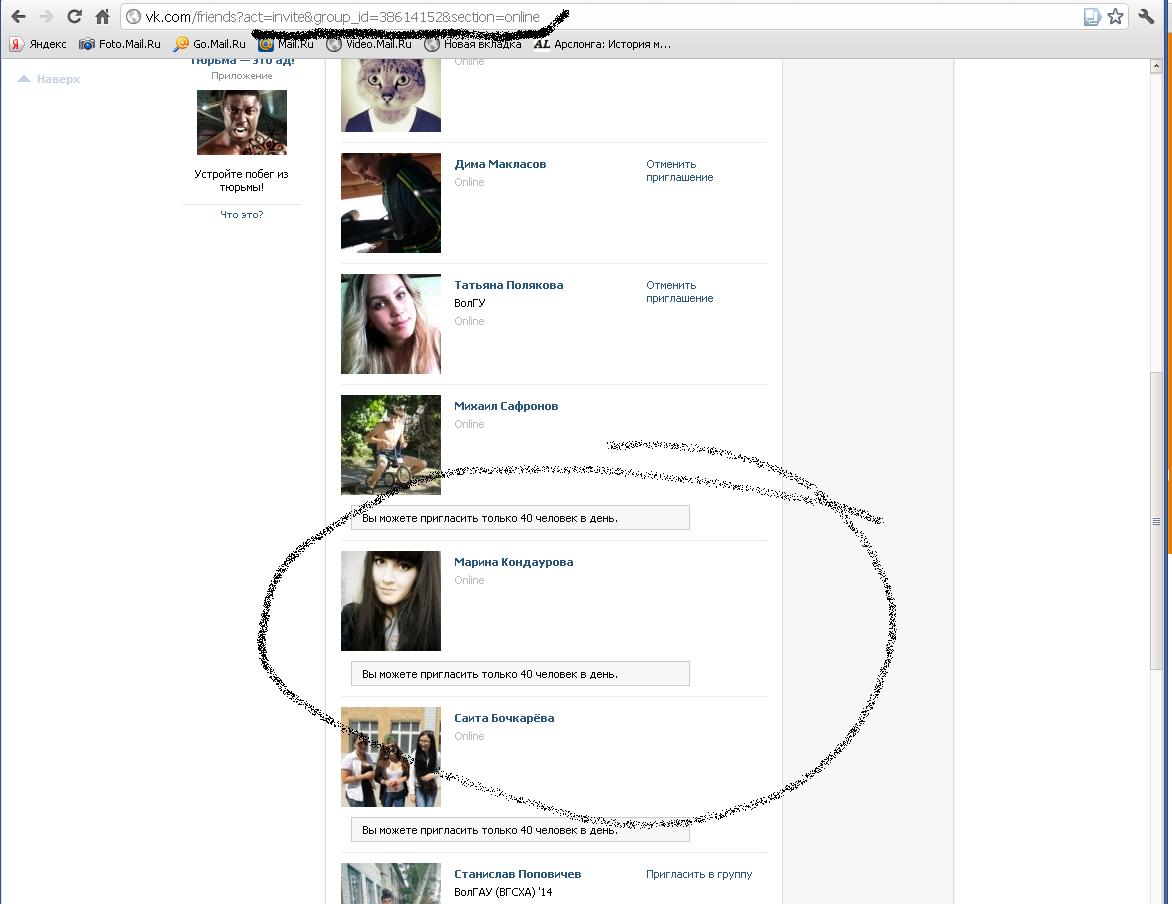Open the Mail.Ru bookmark
This screenshot has height=904, width=1172.
point(286,44)
